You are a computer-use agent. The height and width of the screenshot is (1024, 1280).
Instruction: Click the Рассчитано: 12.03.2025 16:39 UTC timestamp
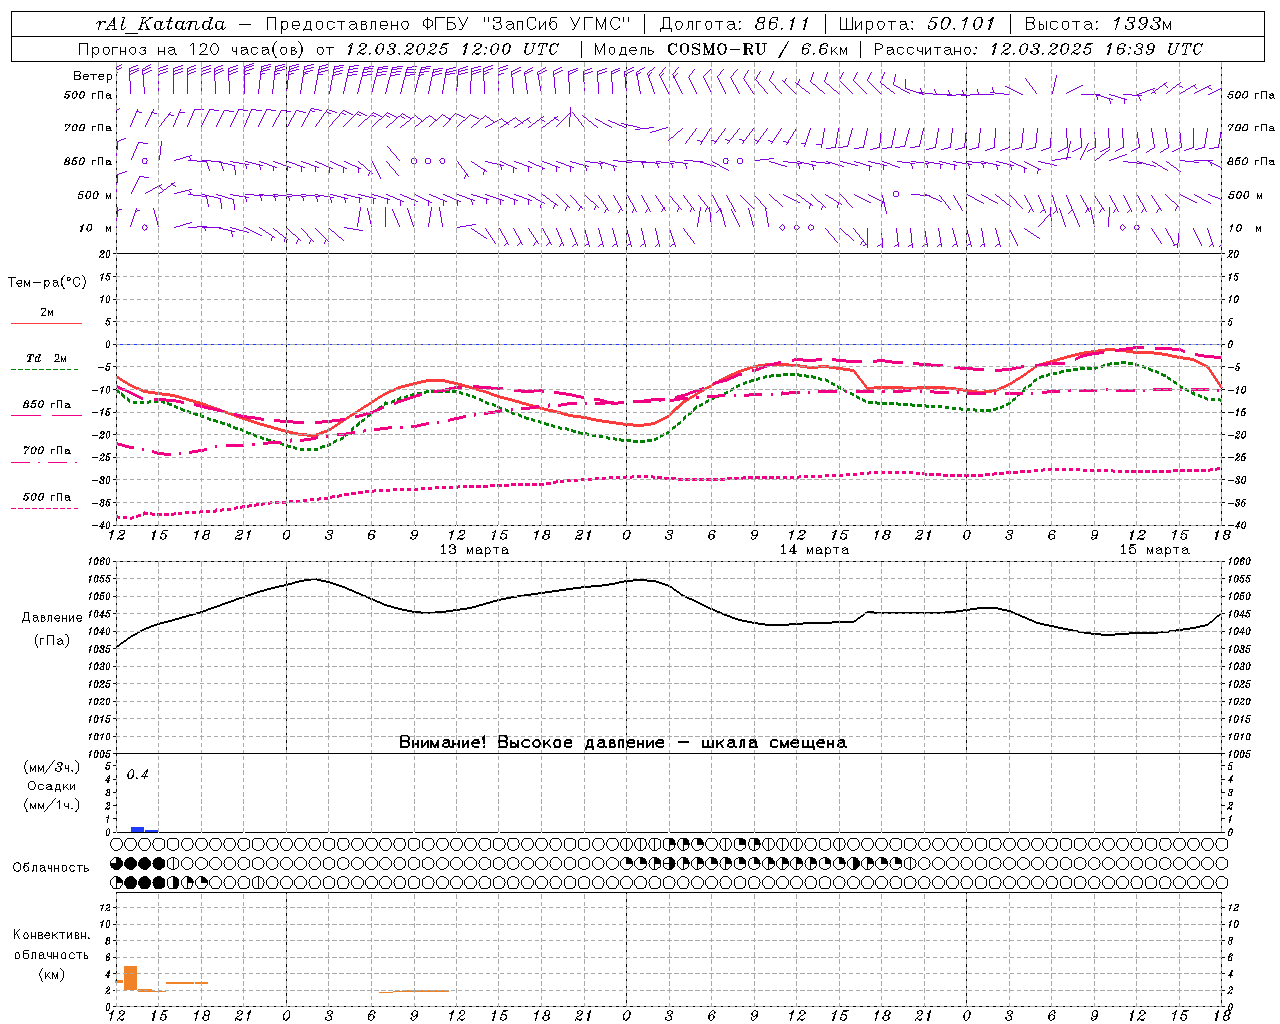[1038, 49]
